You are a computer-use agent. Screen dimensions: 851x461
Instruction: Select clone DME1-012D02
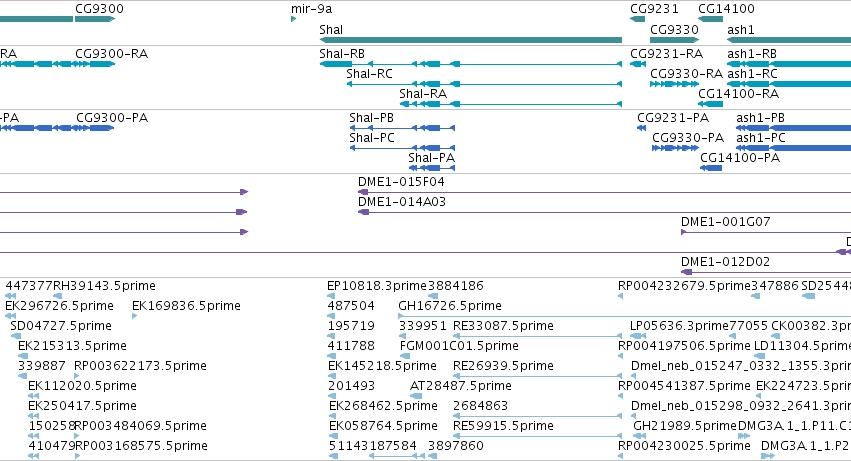point(766,272)
